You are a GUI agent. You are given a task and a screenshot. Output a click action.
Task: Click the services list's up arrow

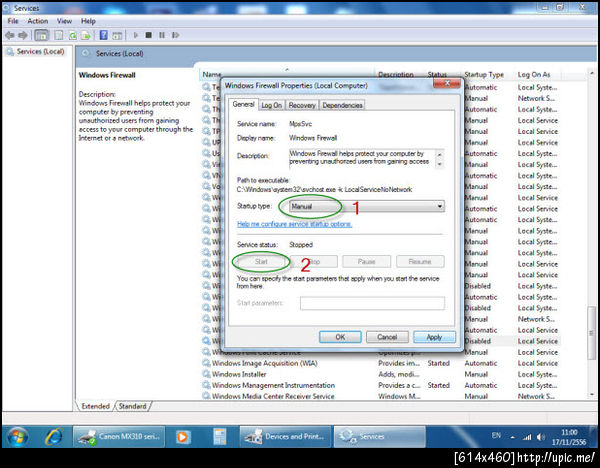pyautogui.click(x=592, y=73)
